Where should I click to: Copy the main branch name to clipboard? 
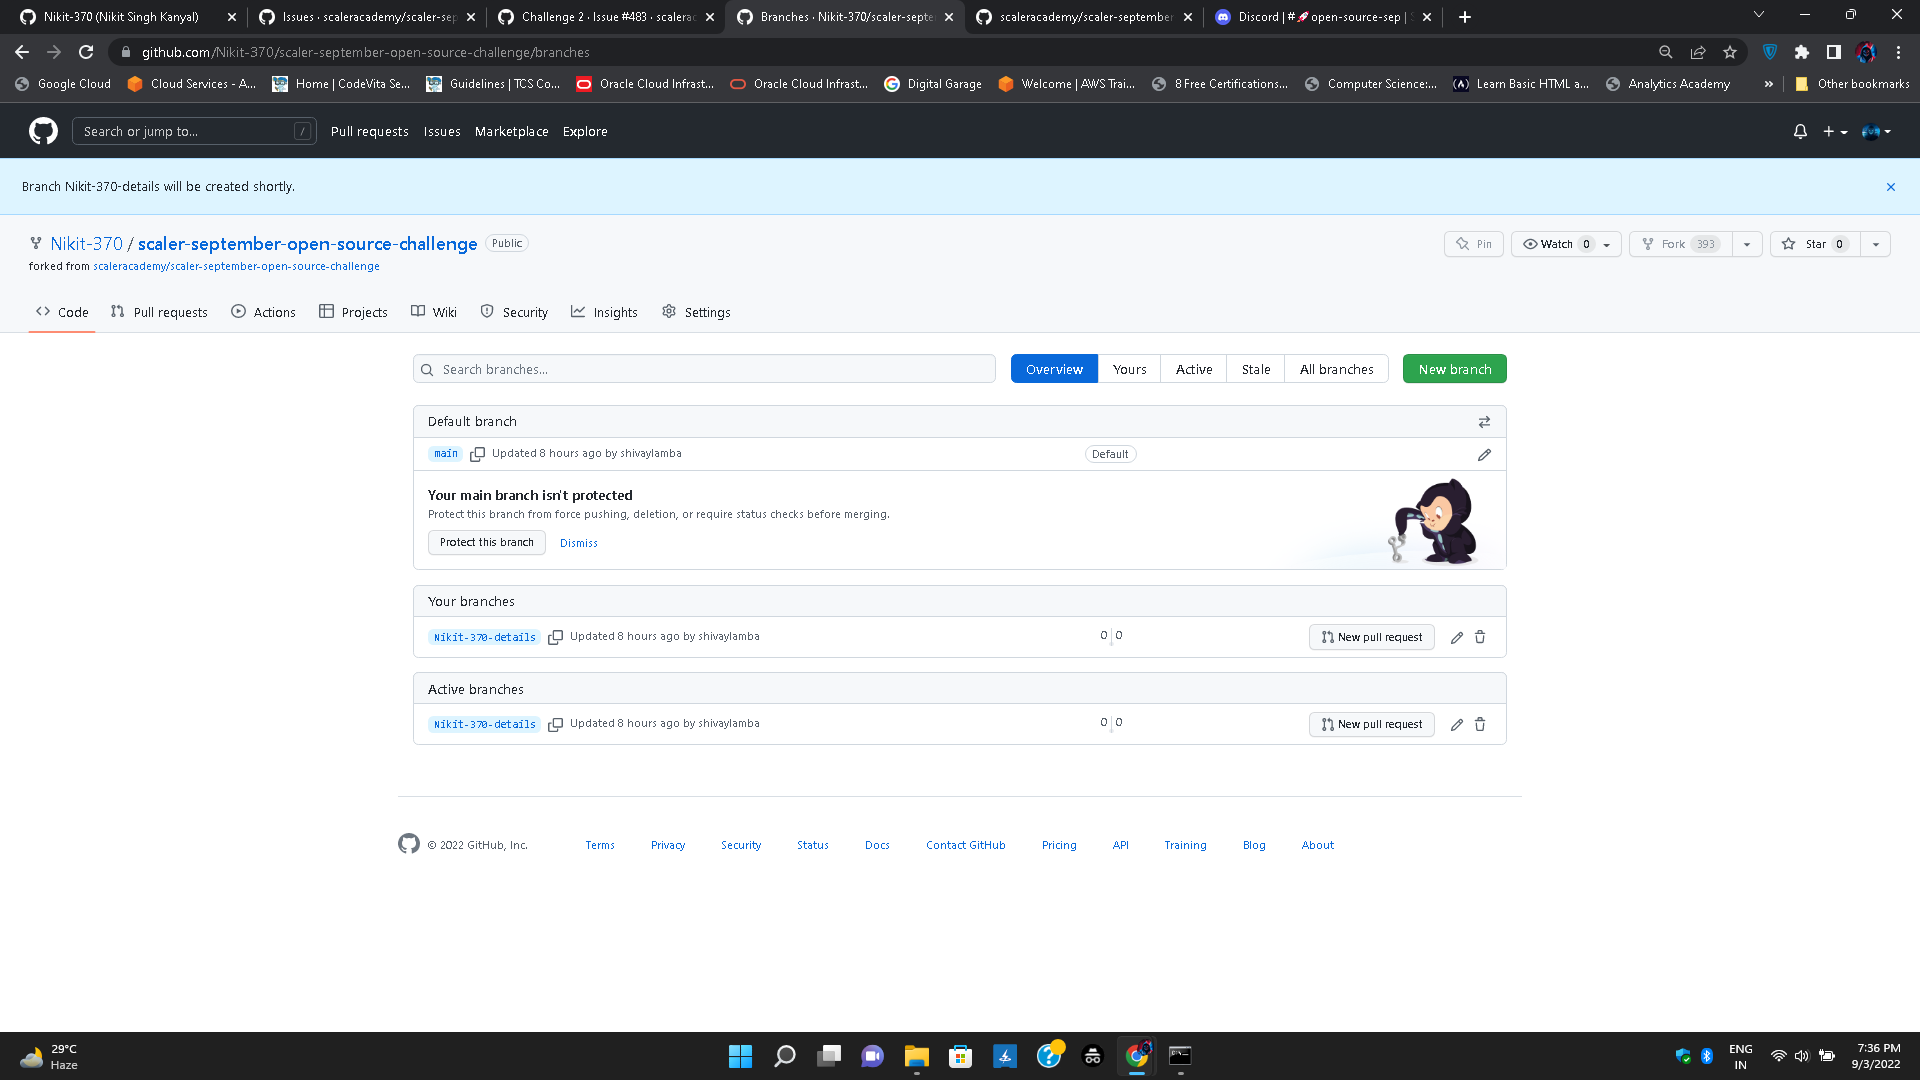pyautogui.click(x=478, y=454)
